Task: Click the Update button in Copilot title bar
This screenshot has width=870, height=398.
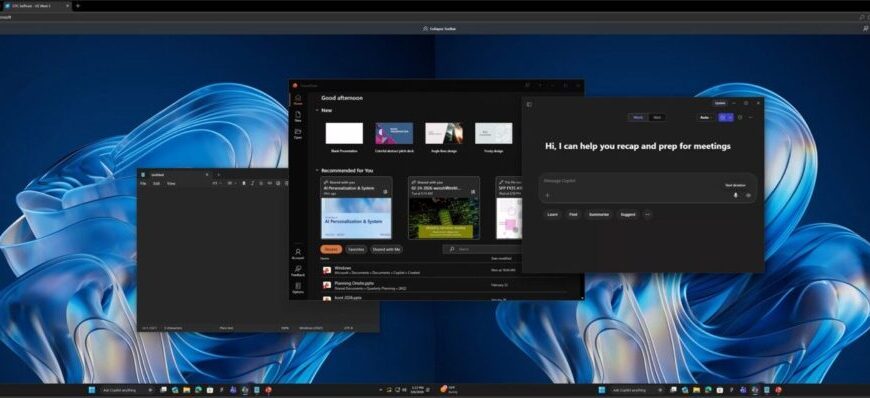Action: (x=720, y=103)
